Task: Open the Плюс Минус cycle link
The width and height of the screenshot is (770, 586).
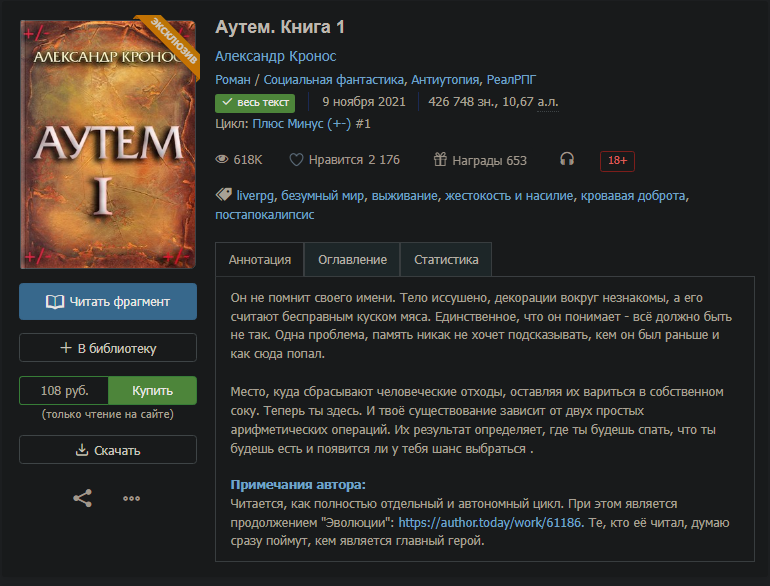Action: point(301,124)
